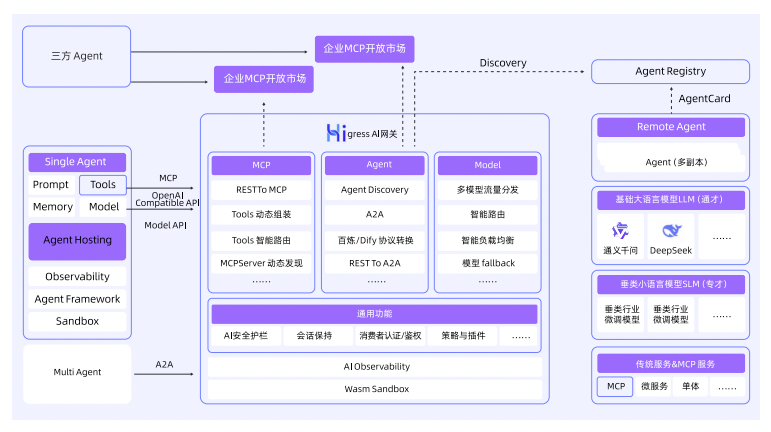Select the Agent Discovery item
771x432 pixels.
coord(375,190)
